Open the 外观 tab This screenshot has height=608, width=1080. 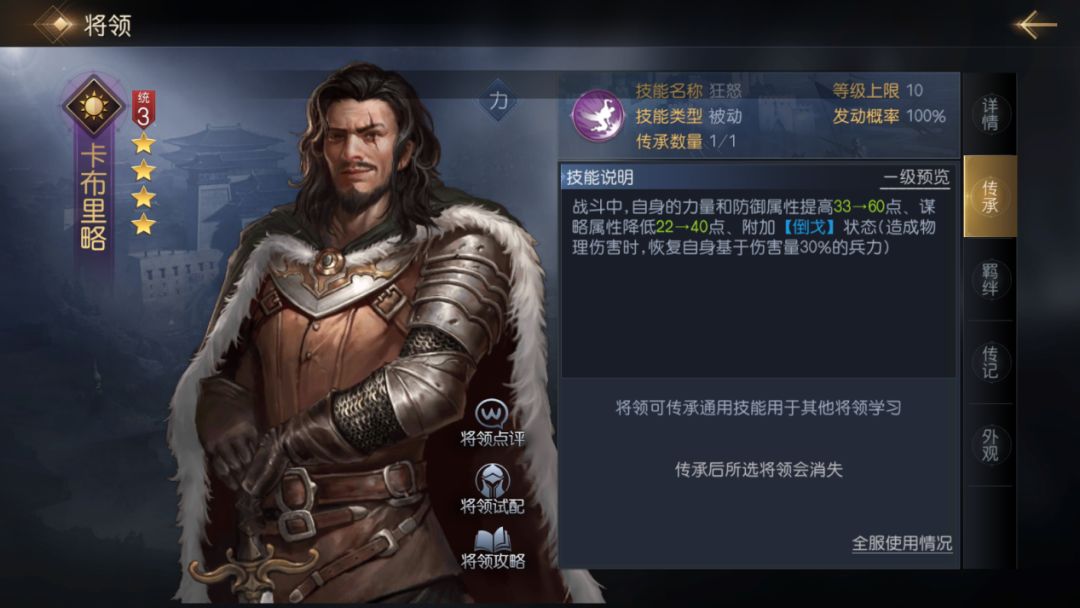point(990,445)
